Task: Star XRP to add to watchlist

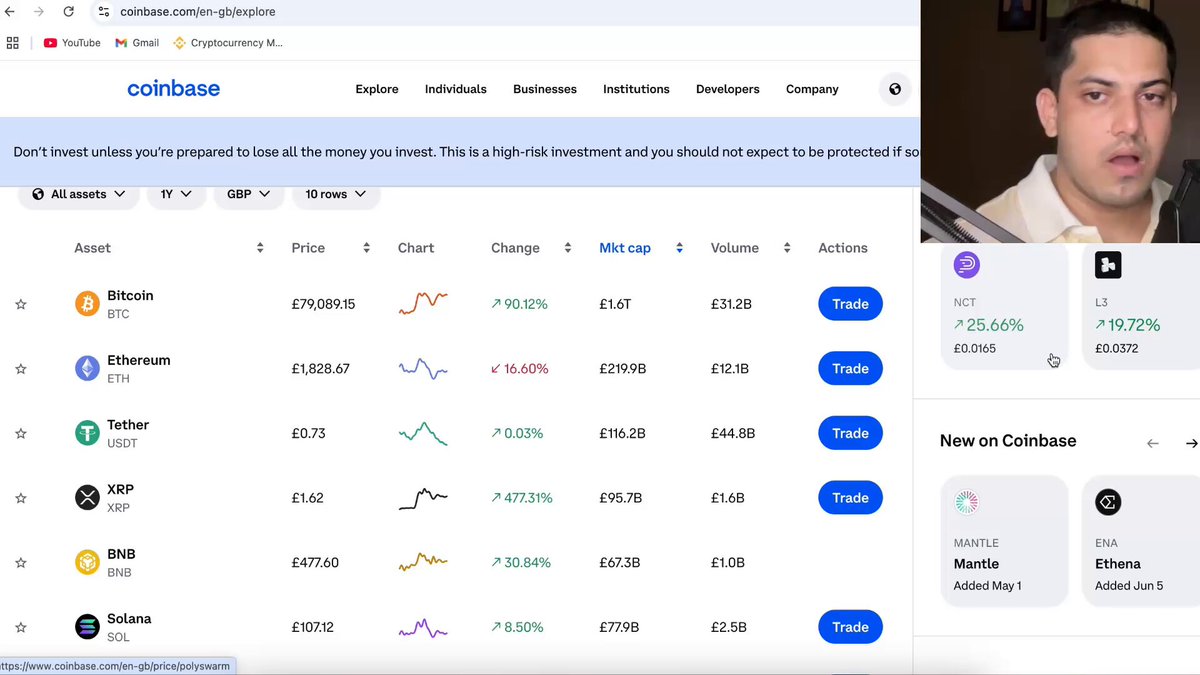Action: coord(21,498)
